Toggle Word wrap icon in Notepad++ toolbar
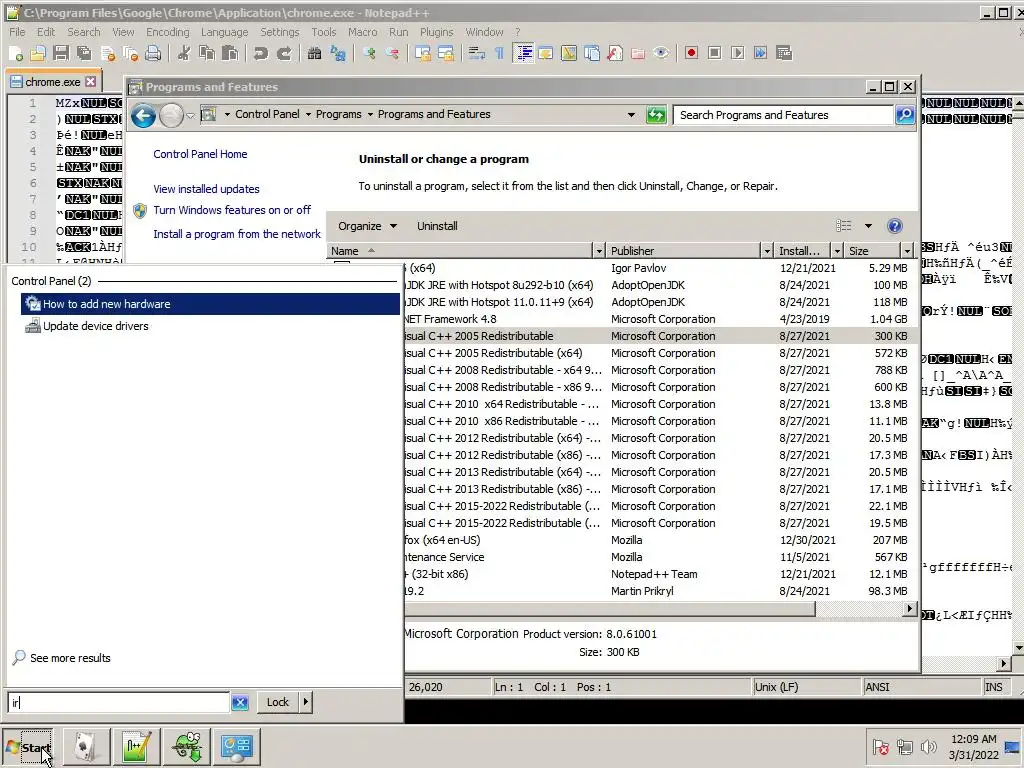The width and height of the screenshot is (1024, 768). click(477, 54)
